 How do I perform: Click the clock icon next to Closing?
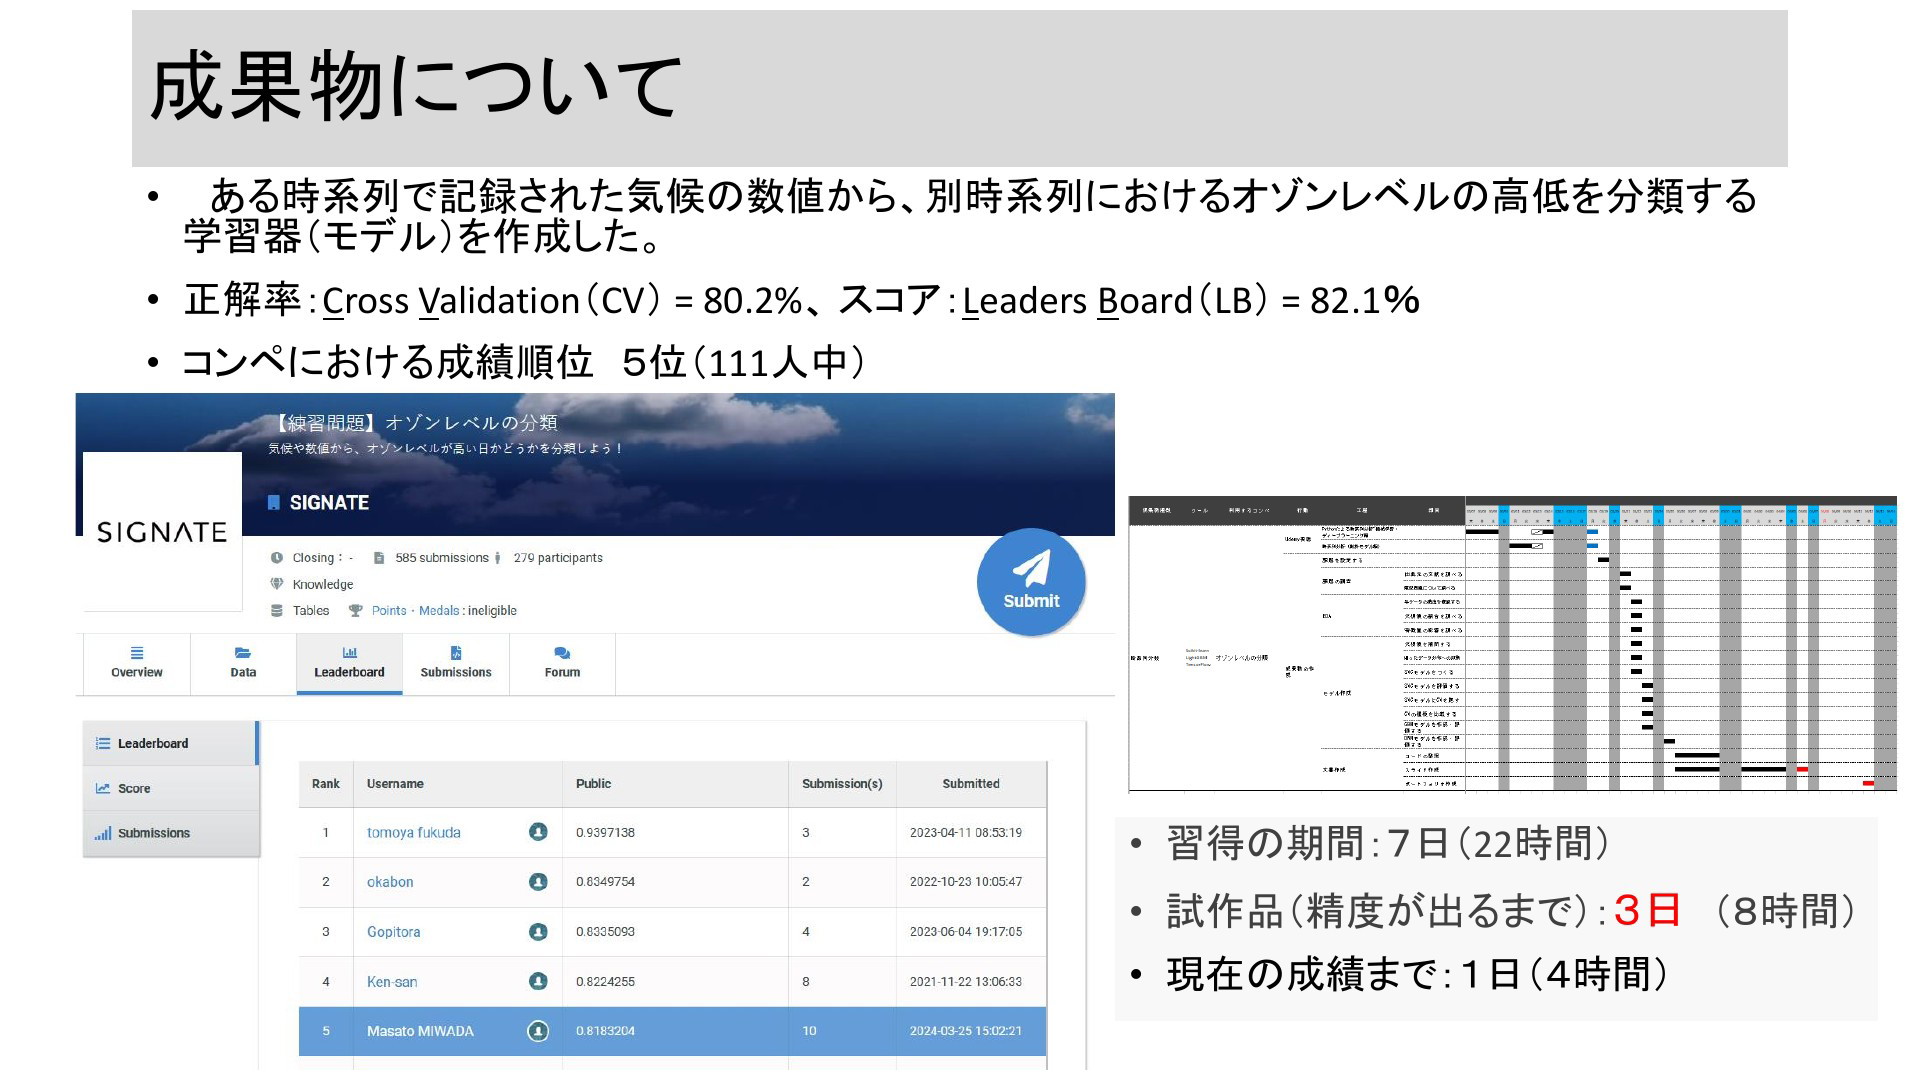click(x=277, y=558)
